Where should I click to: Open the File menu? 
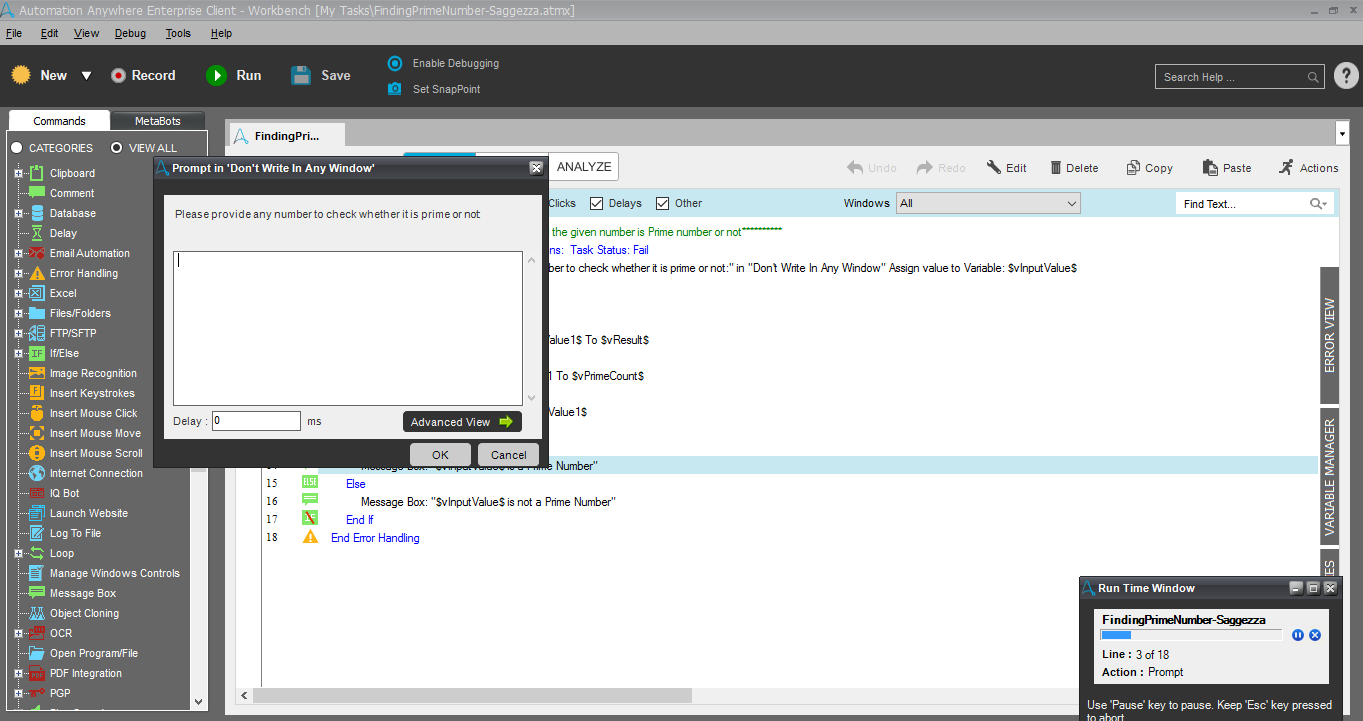click(14, 33)
